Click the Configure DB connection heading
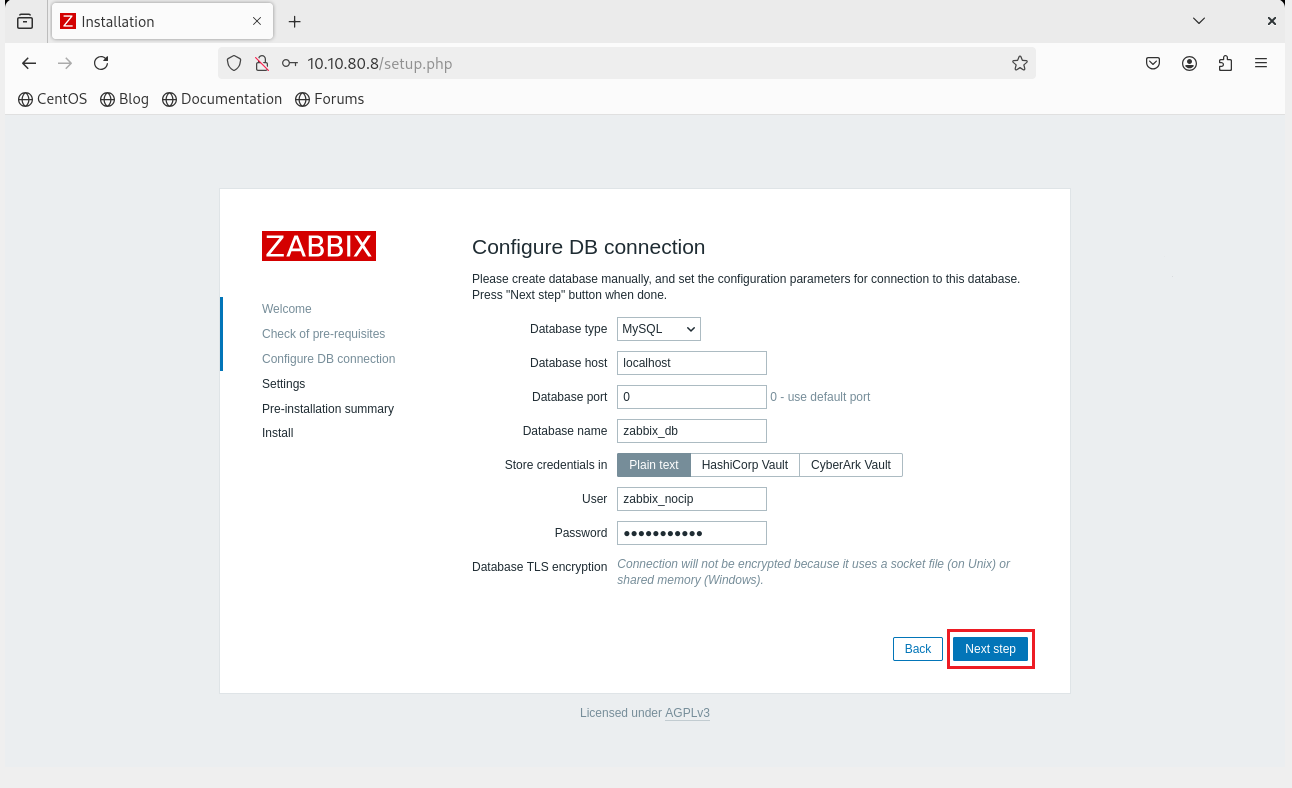Viewport: 1292px width, 788px height. (588, 247)
